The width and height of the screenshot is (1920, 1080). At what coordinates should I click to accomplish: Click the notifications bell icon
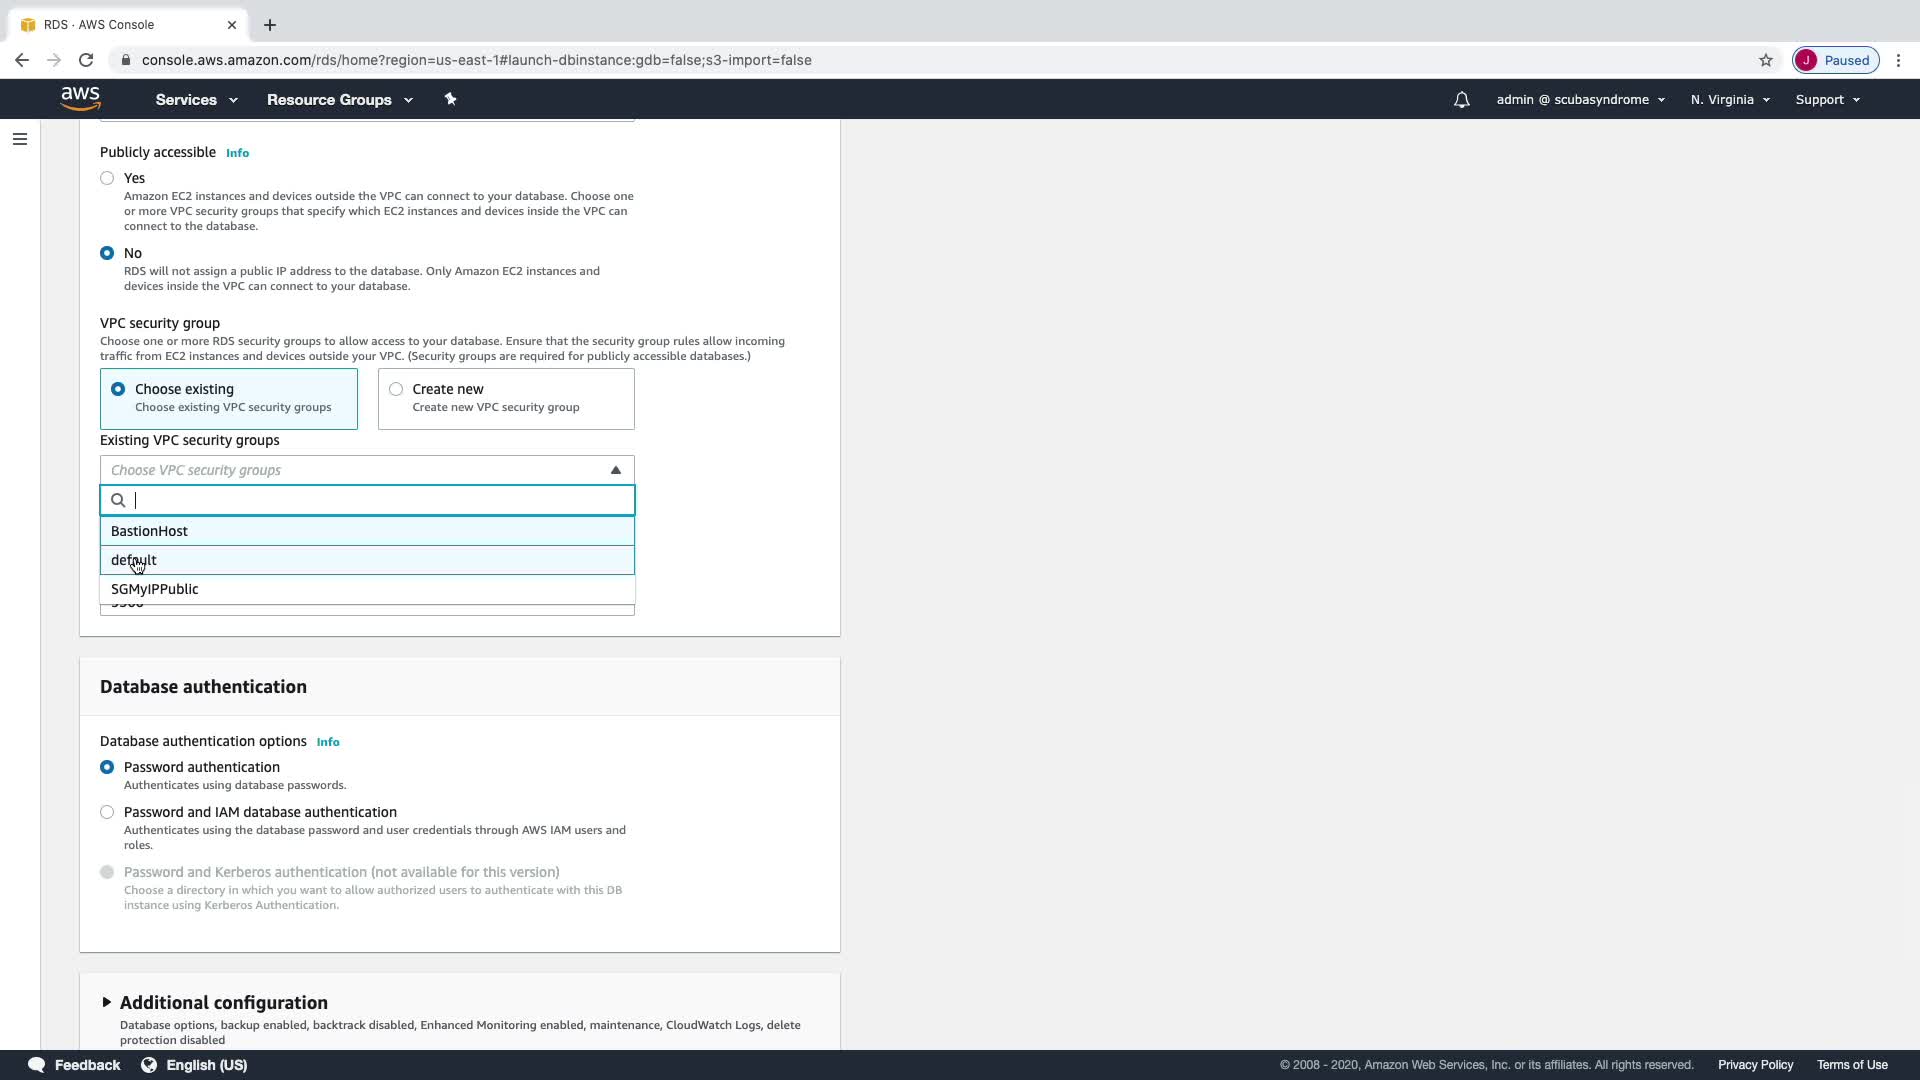[1461, 100]
